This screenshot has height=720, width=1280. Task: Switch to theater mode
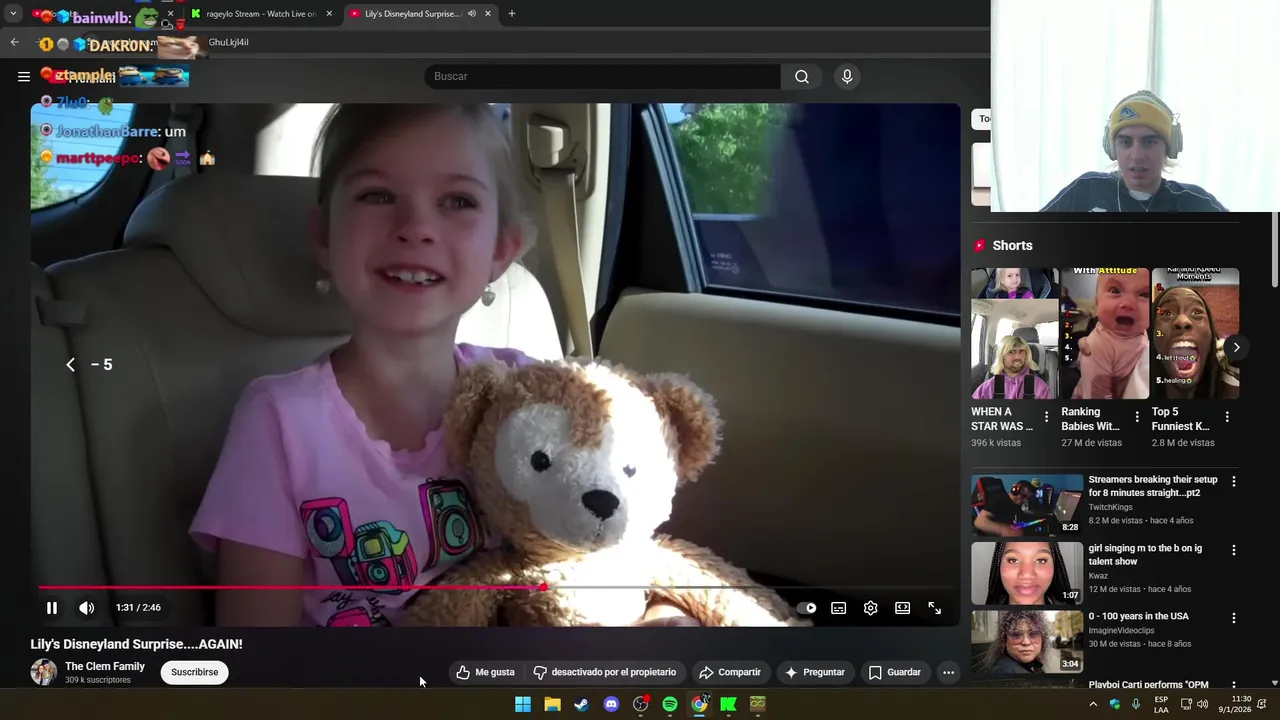[x=903, y=608]
